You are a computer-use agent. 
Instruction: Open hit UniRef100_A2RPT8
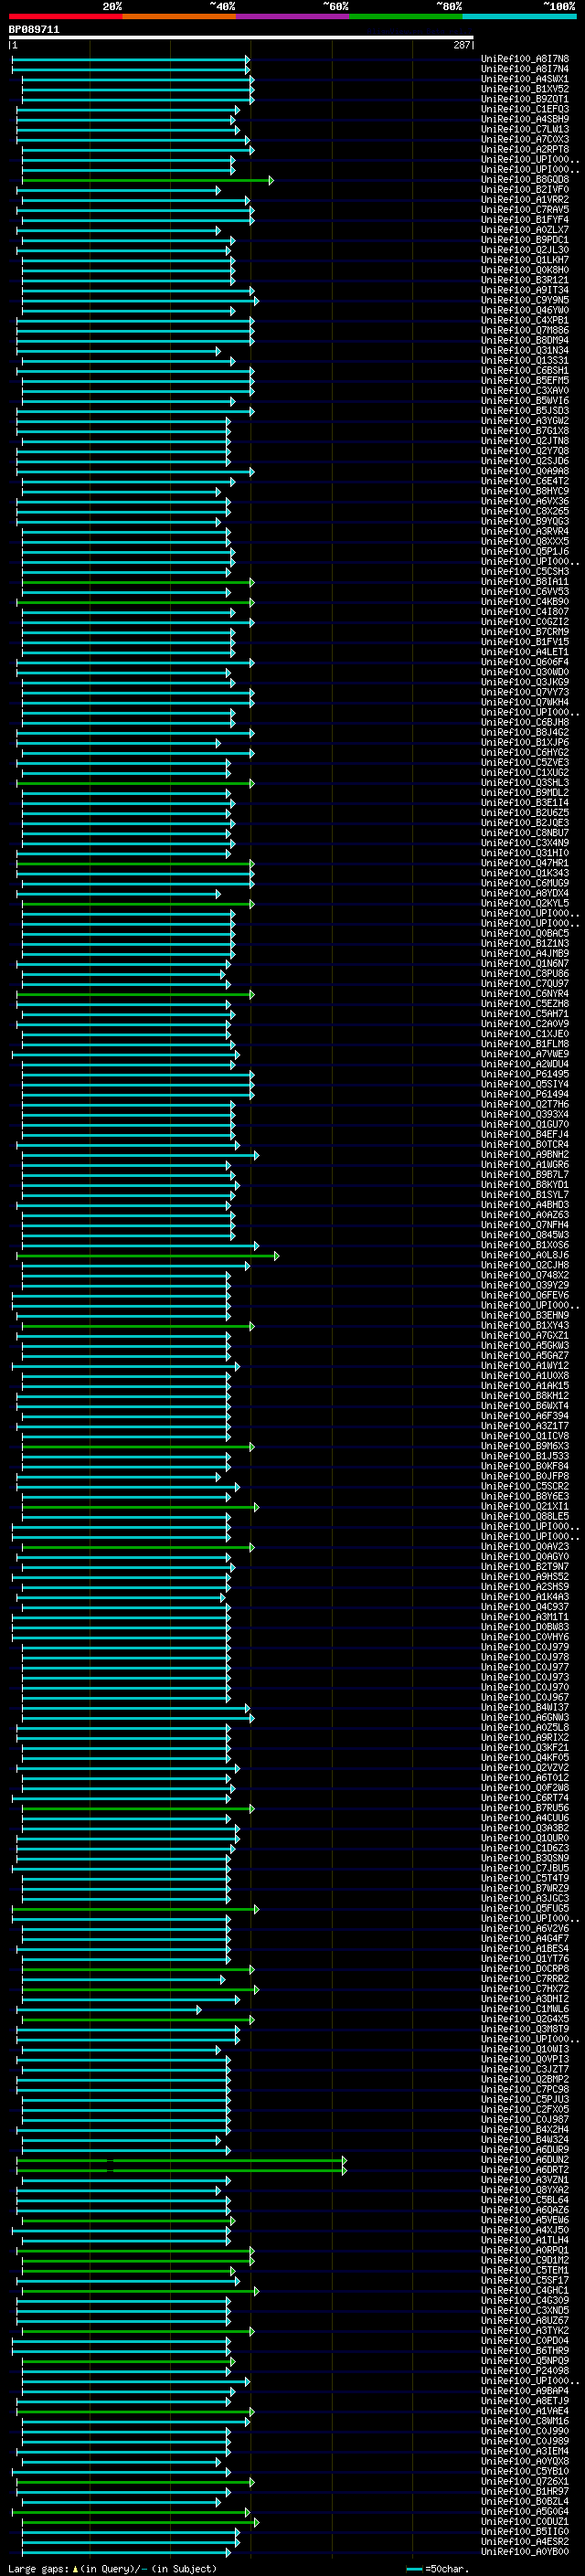(525, 150)
